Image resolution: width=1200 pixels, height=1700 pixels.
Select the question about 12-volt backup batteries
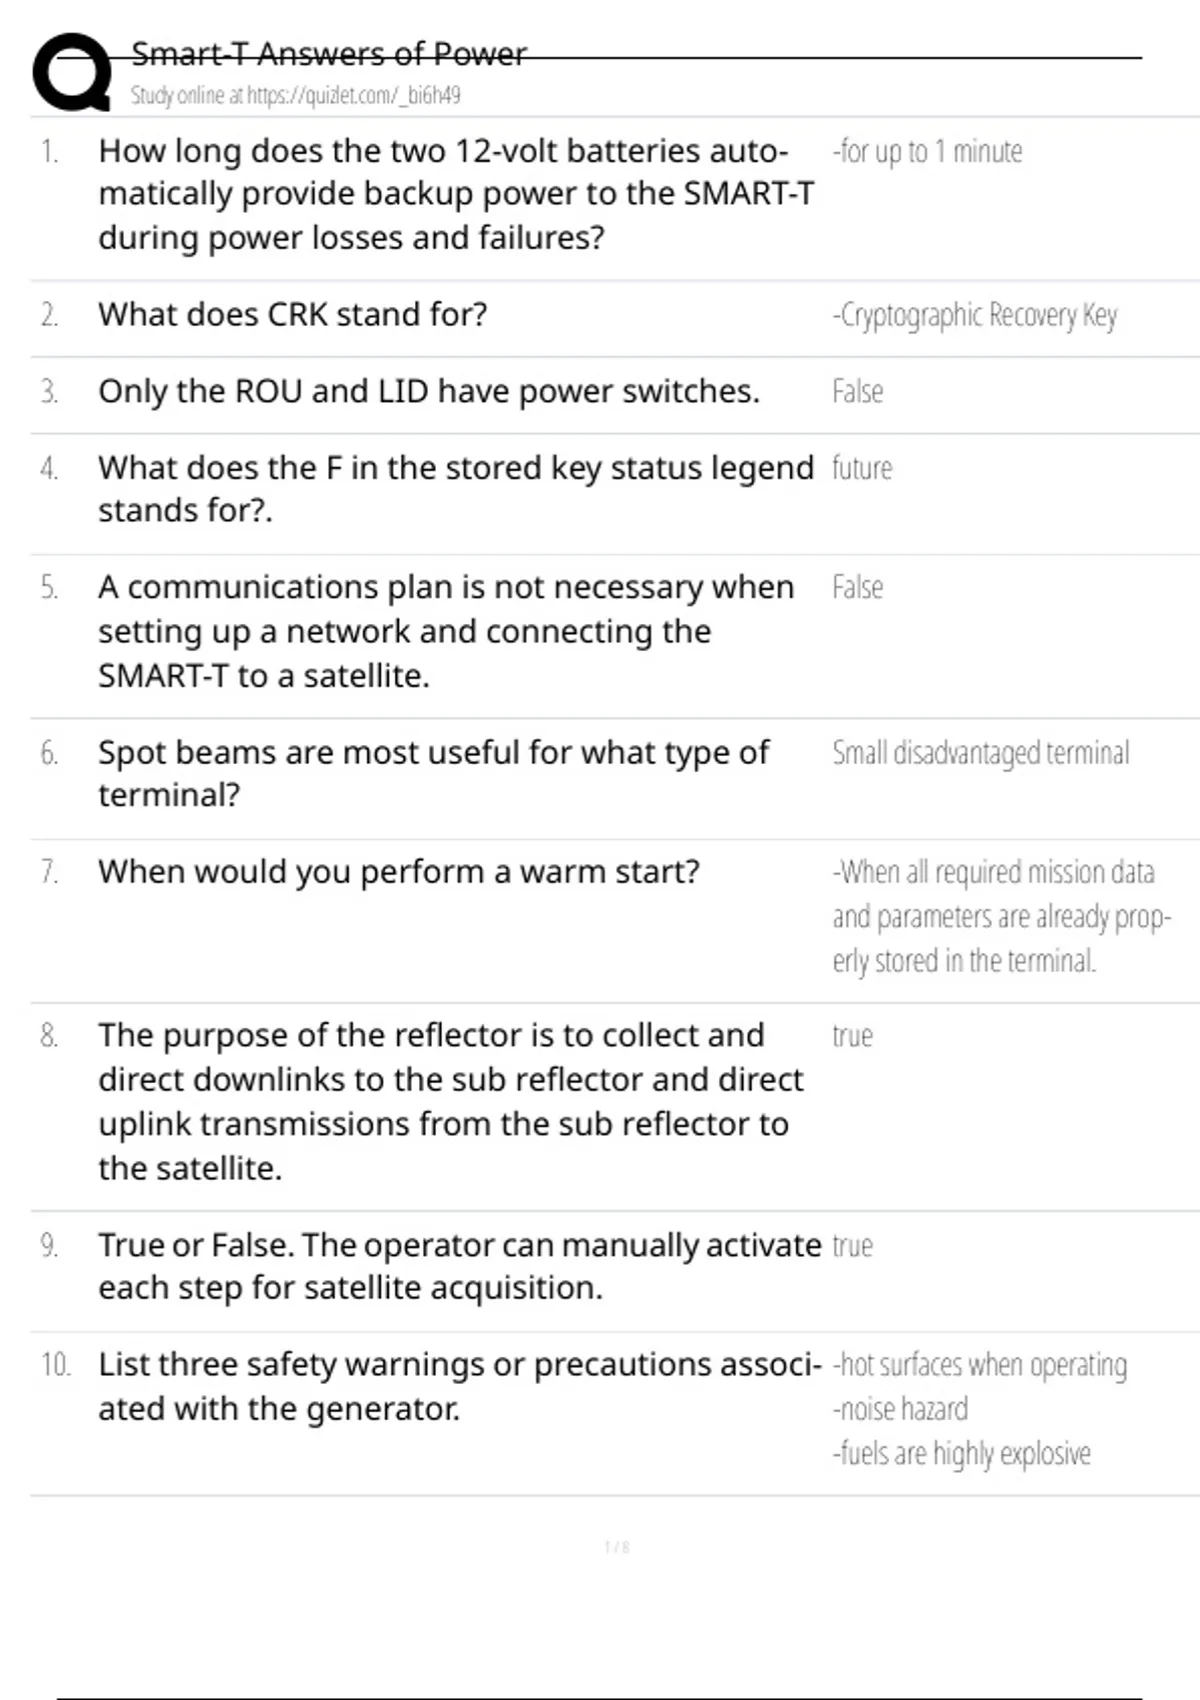point(455,194)
